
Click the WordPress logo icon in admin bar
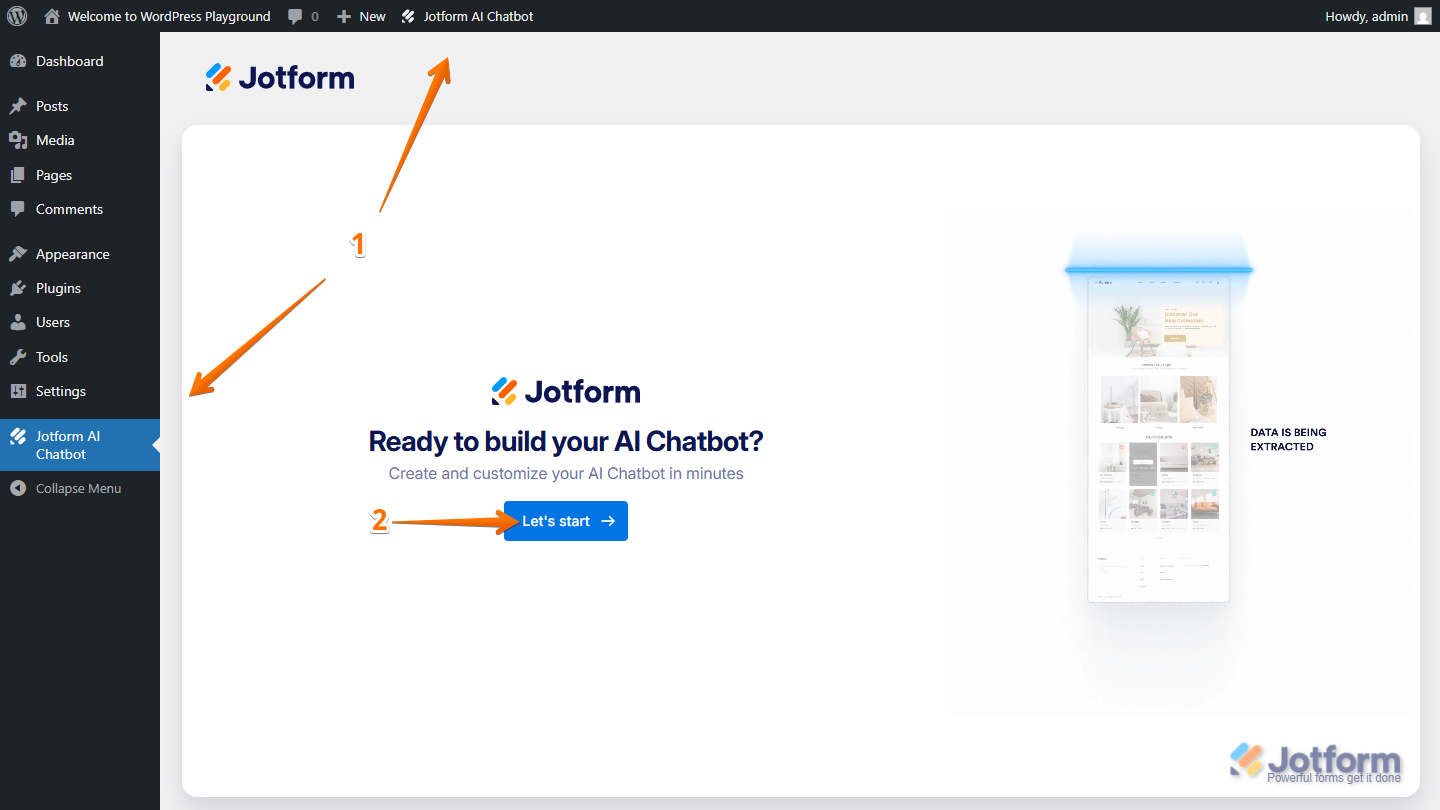click(x=17, y=16)
